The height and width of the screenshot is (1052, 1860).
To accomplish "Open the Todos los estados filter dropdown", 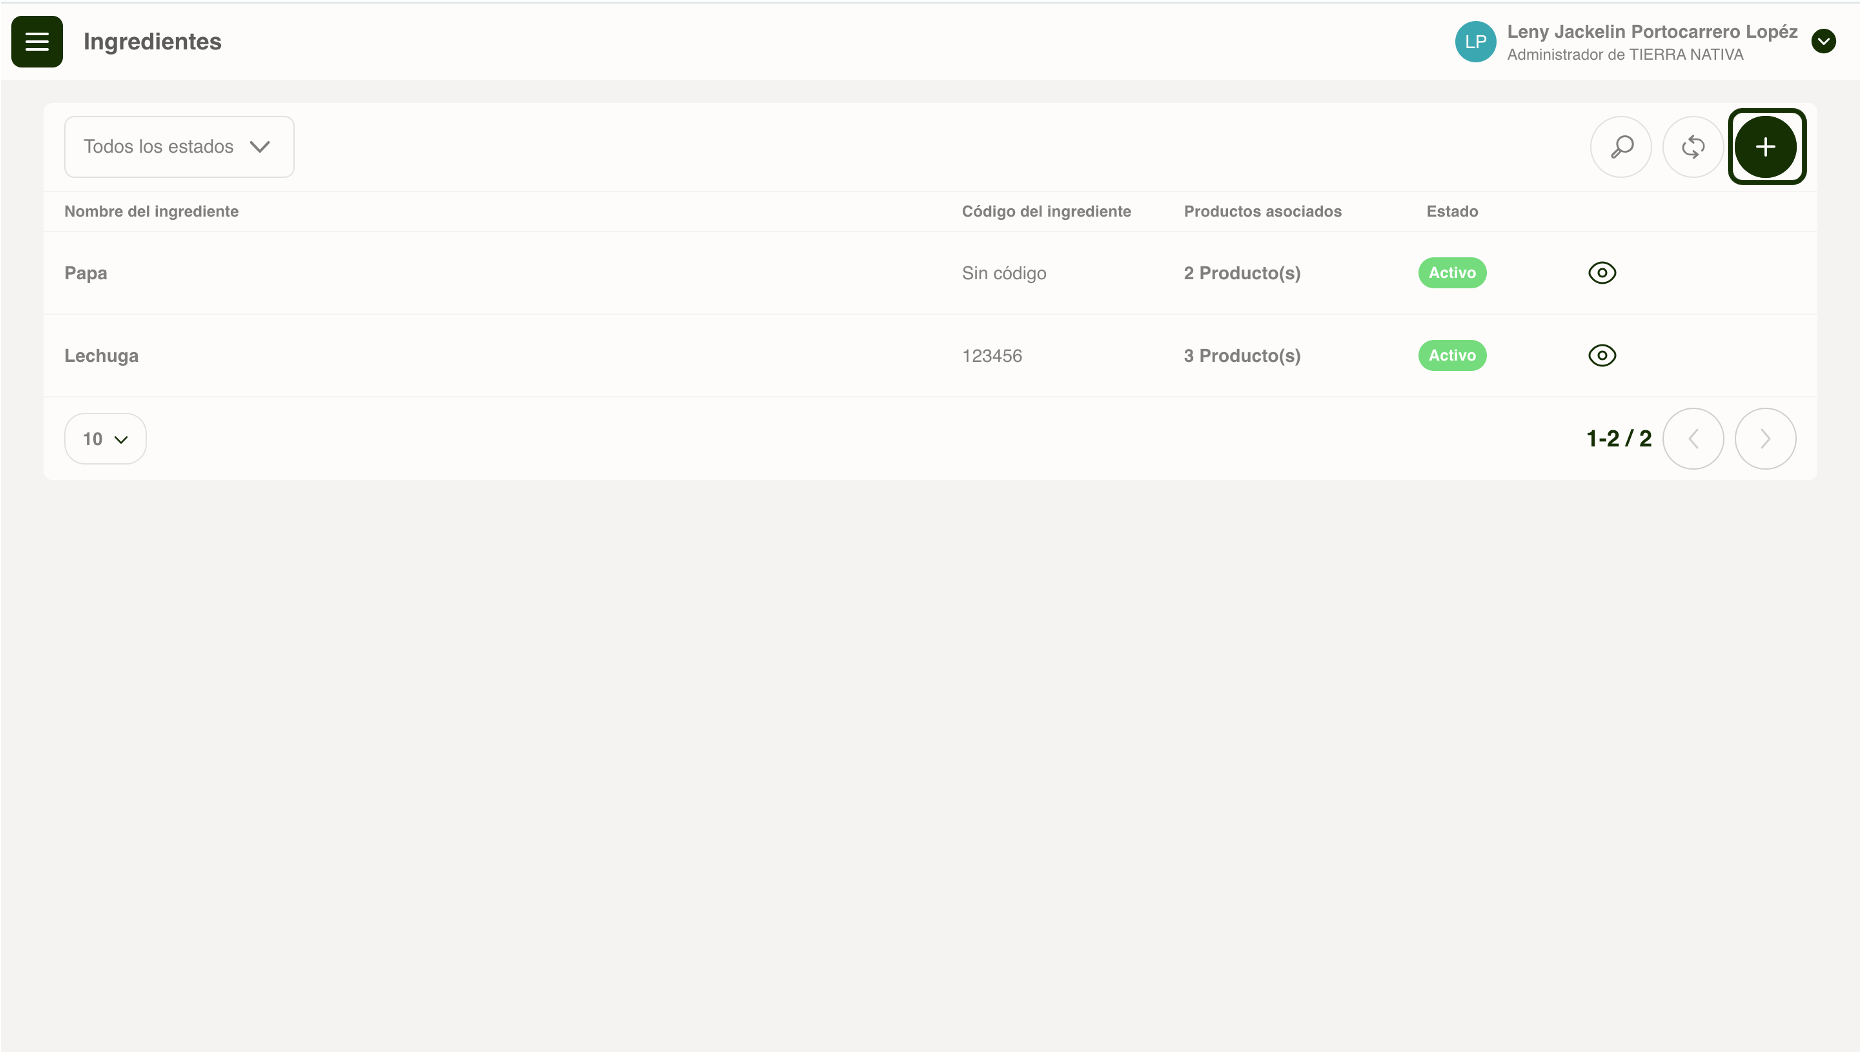I will 179,147.
